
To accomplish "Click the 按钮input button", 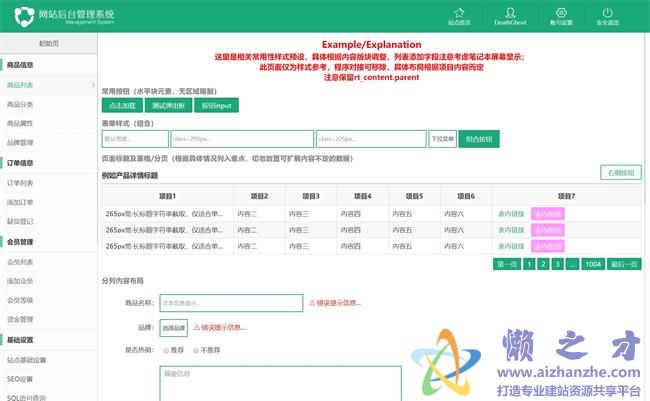I will (x=216, y=105).
